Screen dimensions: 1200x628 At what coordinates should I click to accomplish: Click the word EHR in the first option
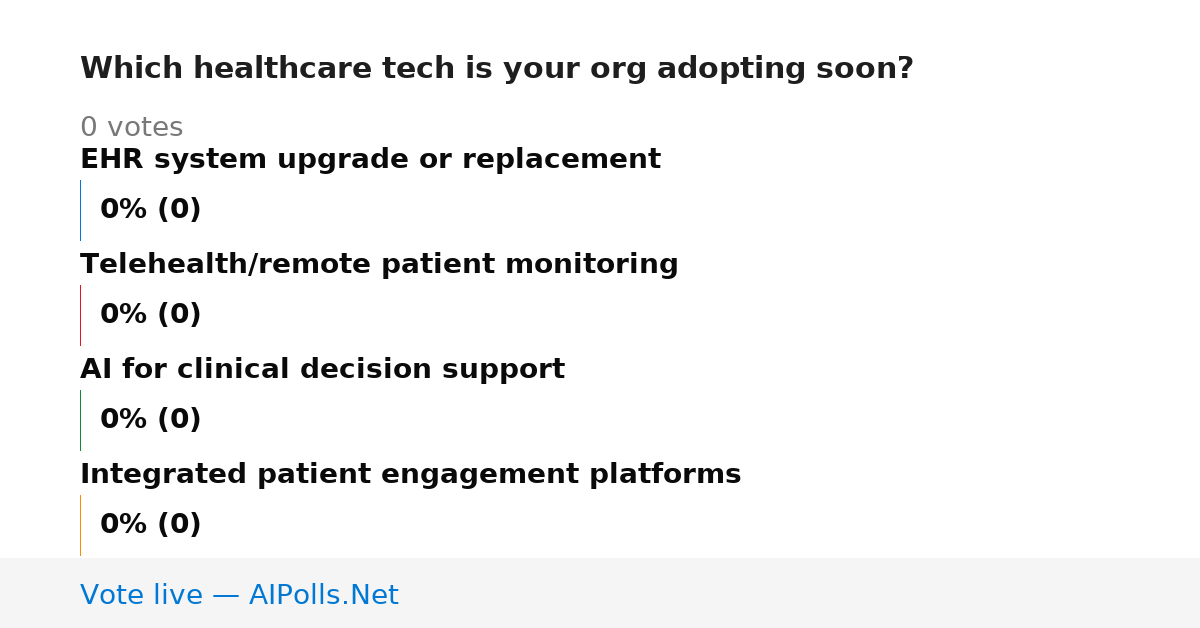[112, 160]
